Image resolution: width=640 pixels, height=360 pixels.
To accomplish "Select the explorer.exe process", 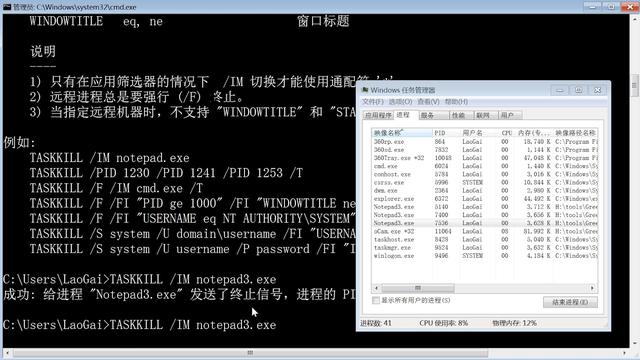I will click(x=485, y=199).
